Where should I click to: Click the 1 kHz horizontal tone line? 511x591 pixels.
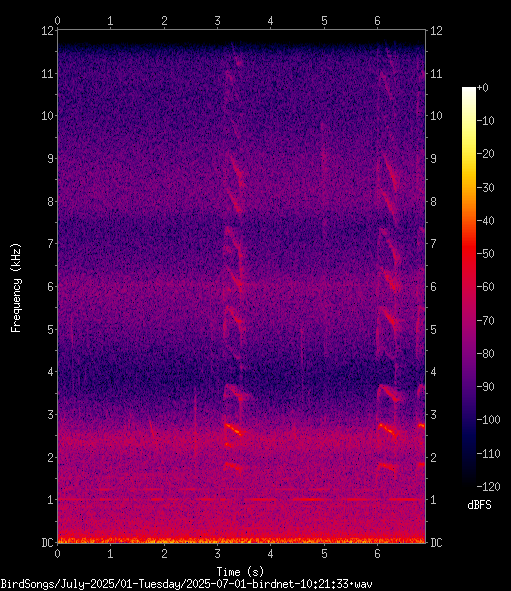point(241,499)
